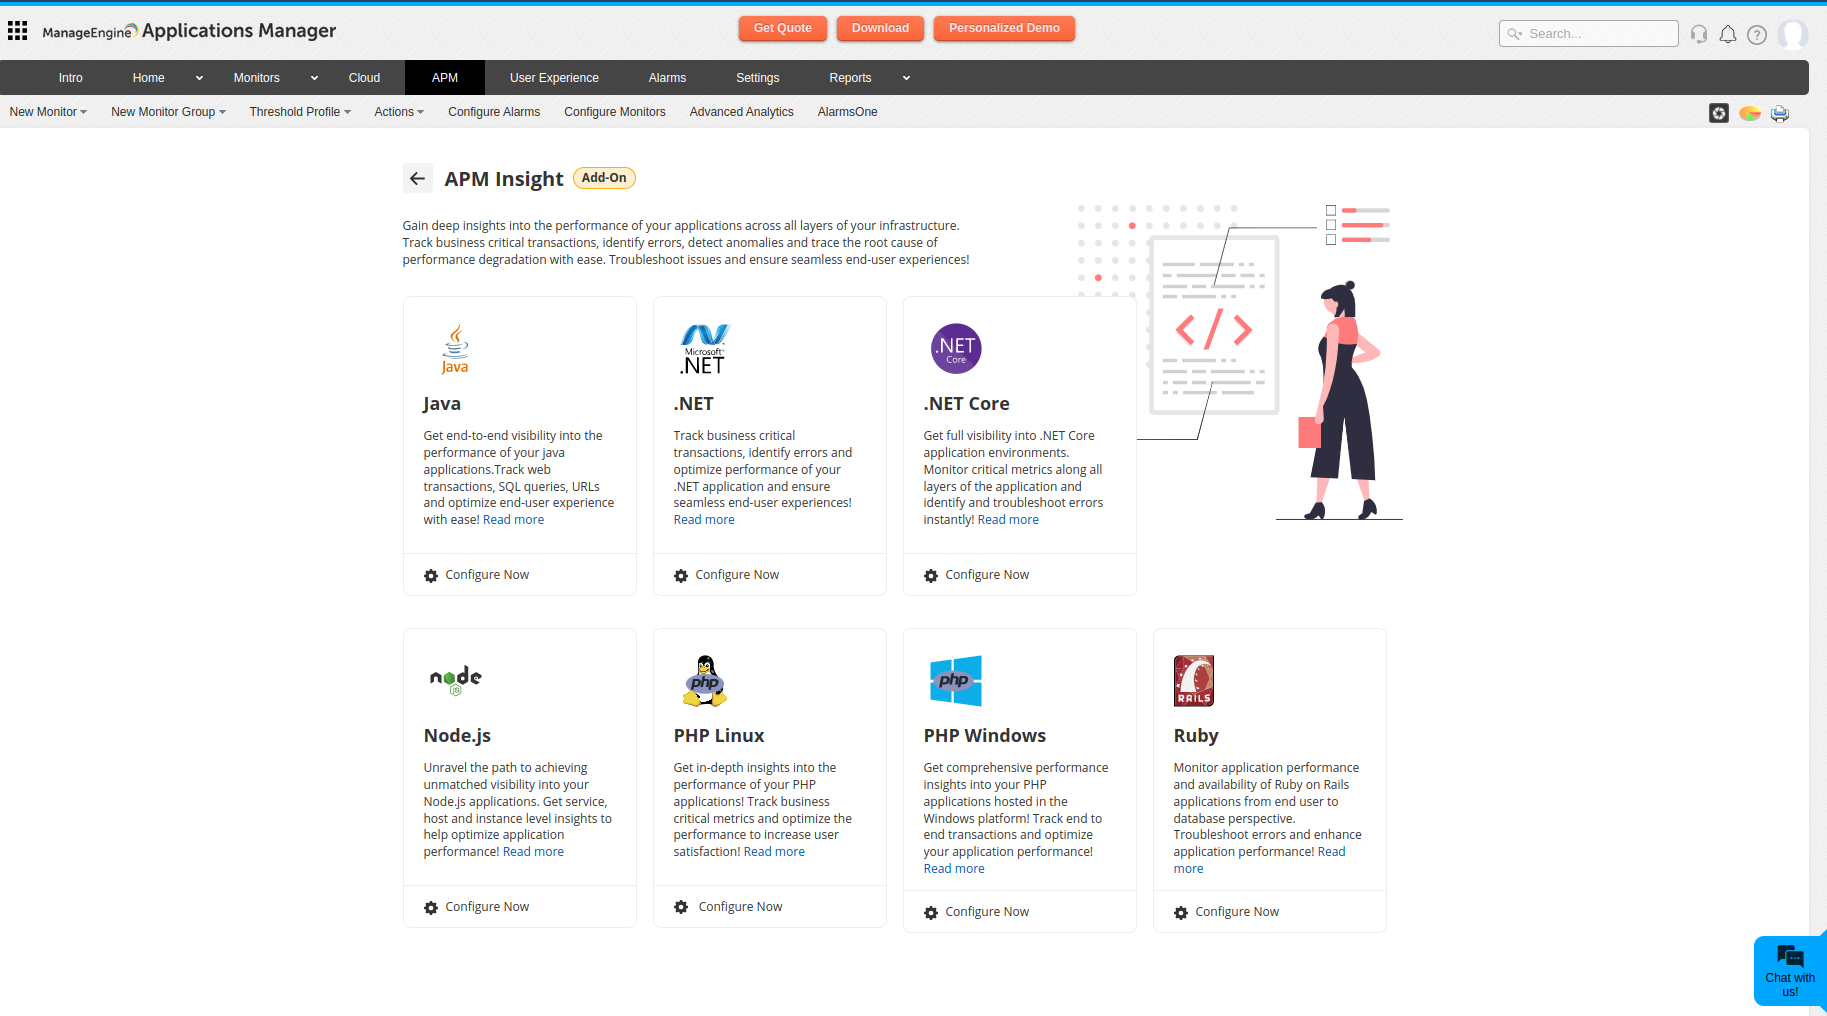Click the Personalized Demo button
Screen dimensions: 1827x1016
point(1004,28)
